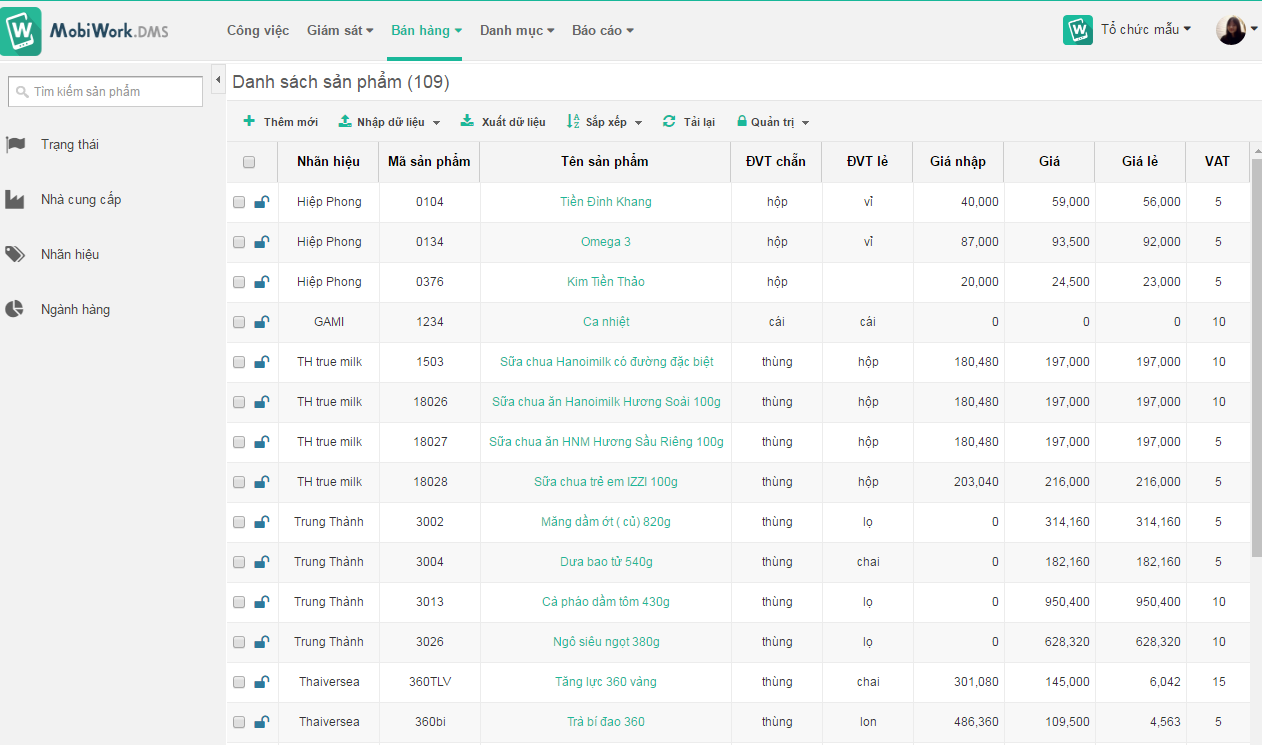
Task: Click the Nhãn hiệu tags icon
Action: pyautogui.click(x=15, y=255)
